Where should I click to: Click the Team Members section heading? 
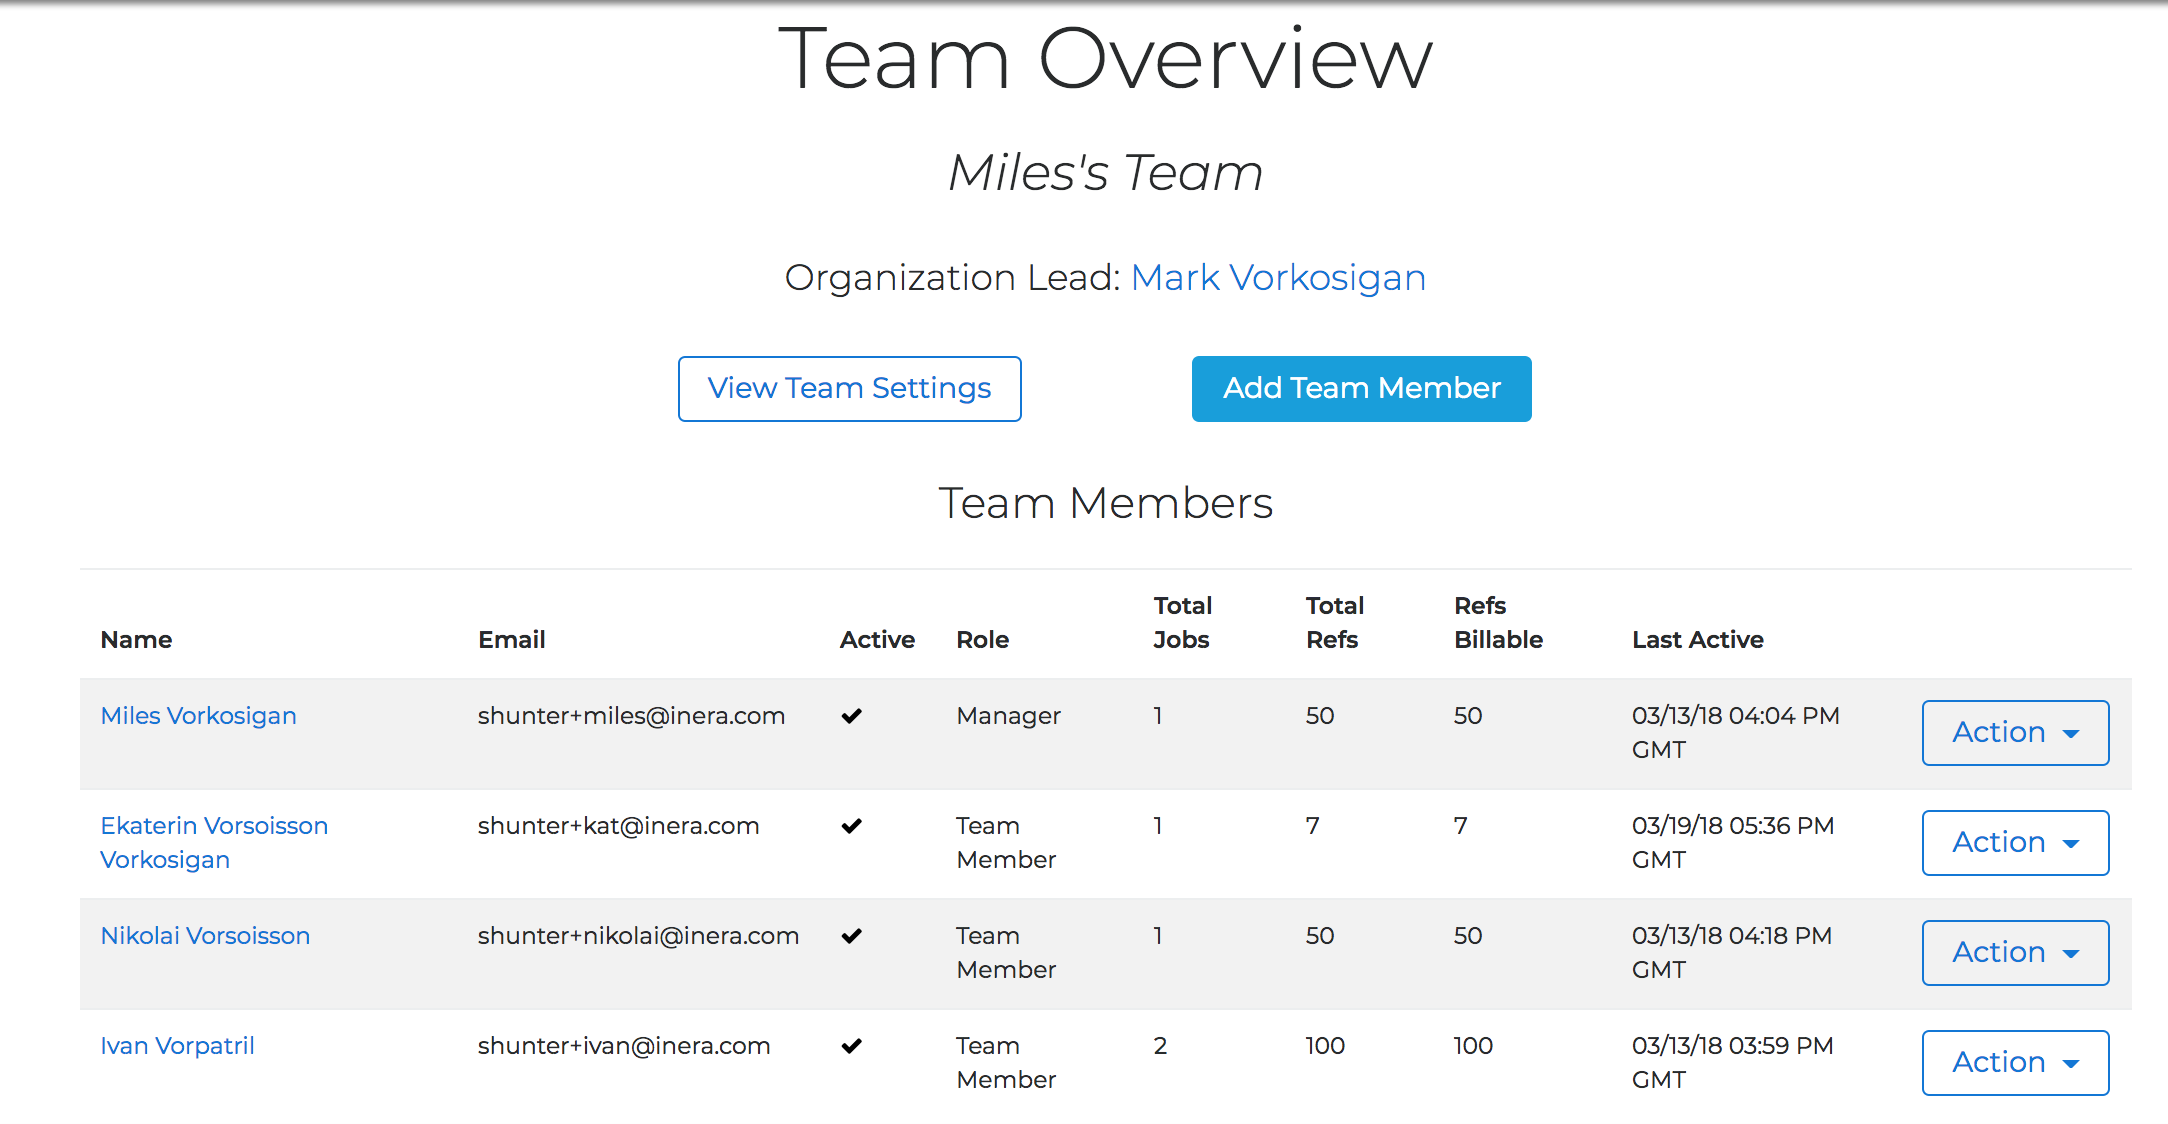pyautogui.click(x=1106, y=503)
